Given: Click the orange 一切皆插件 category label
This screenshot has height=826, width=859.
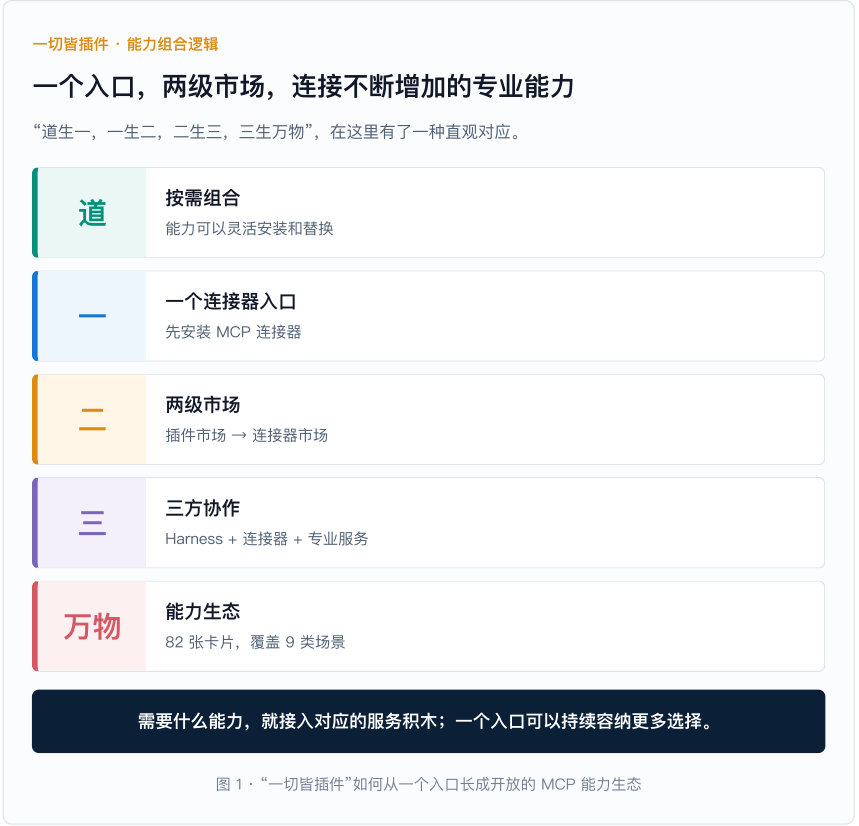Looking at the screenshot, I should (x=125, y=44).
